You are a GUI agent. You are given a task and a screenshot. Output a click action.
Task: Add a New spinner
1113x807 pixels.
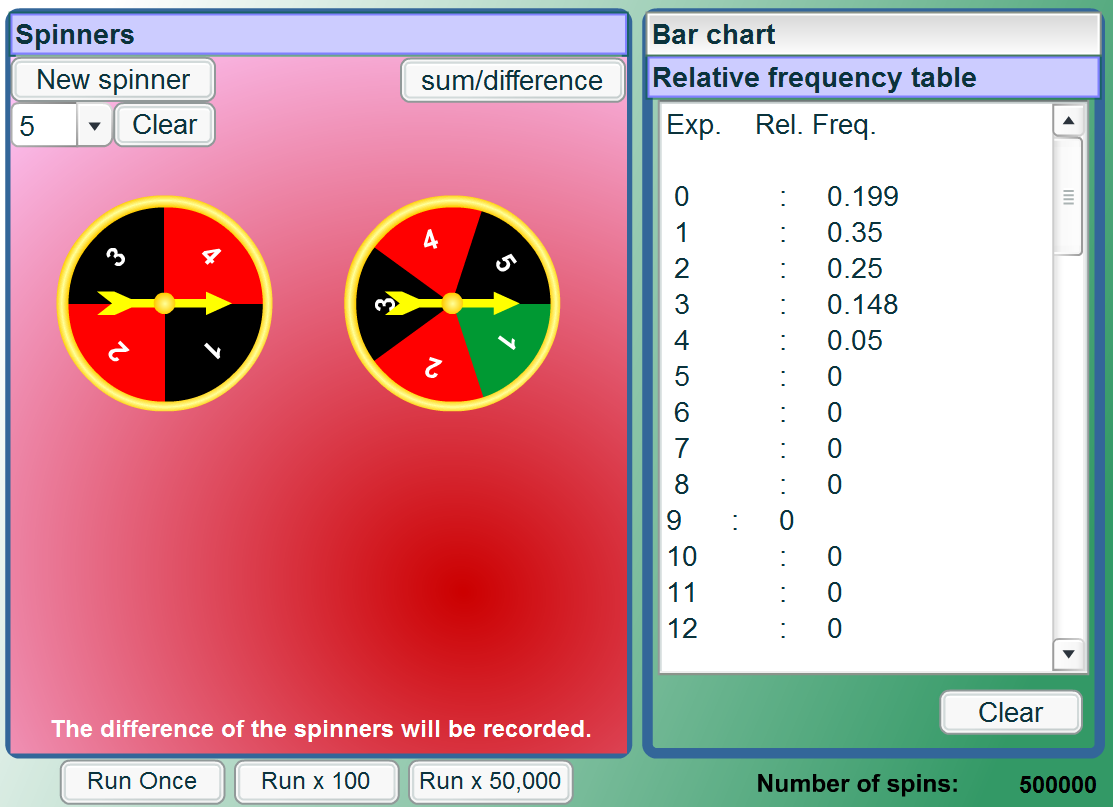[113, 80]
